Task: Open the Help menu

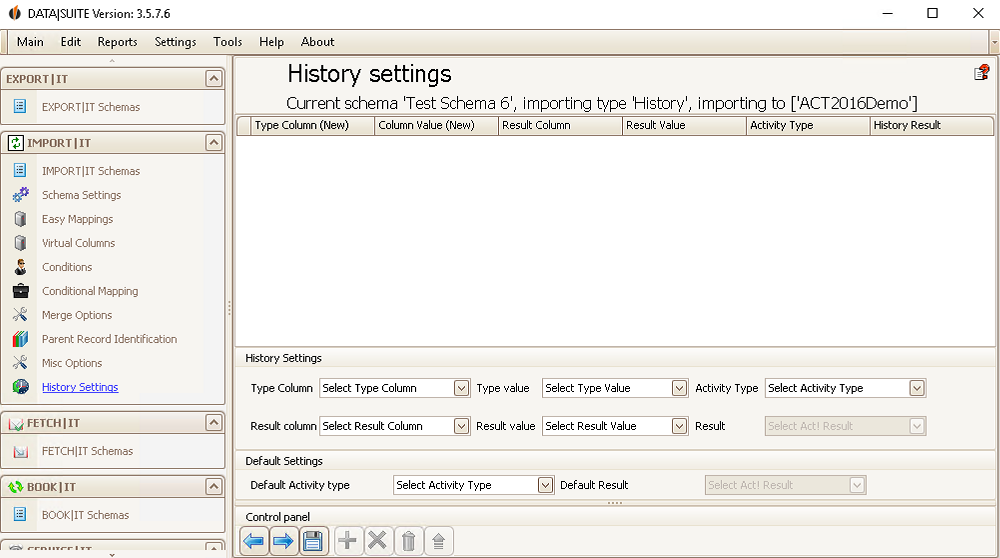Action: click(x=271, y=41)
